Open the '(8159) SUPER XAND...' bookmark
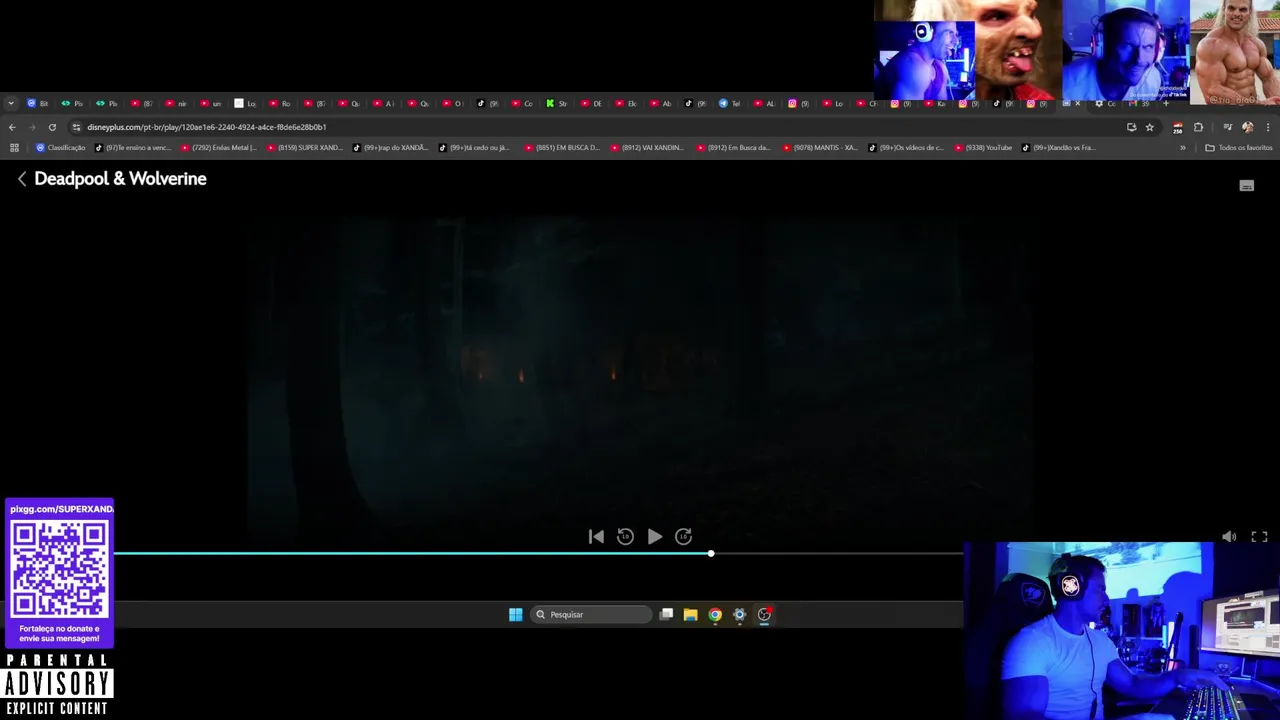The width and height of the screenshot is (1280, 720). coord(305,148)
